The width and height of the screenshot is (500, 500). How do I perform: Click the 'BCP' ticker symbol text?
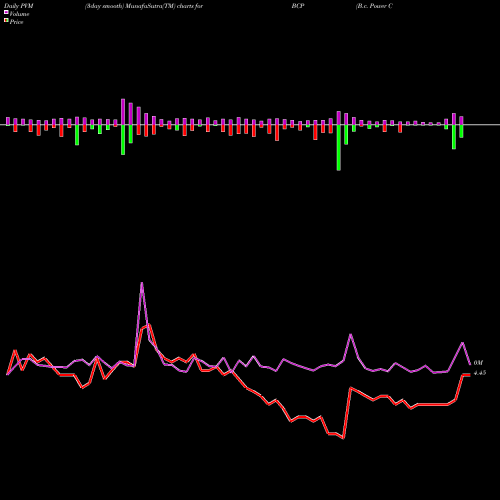pos(298,6)
